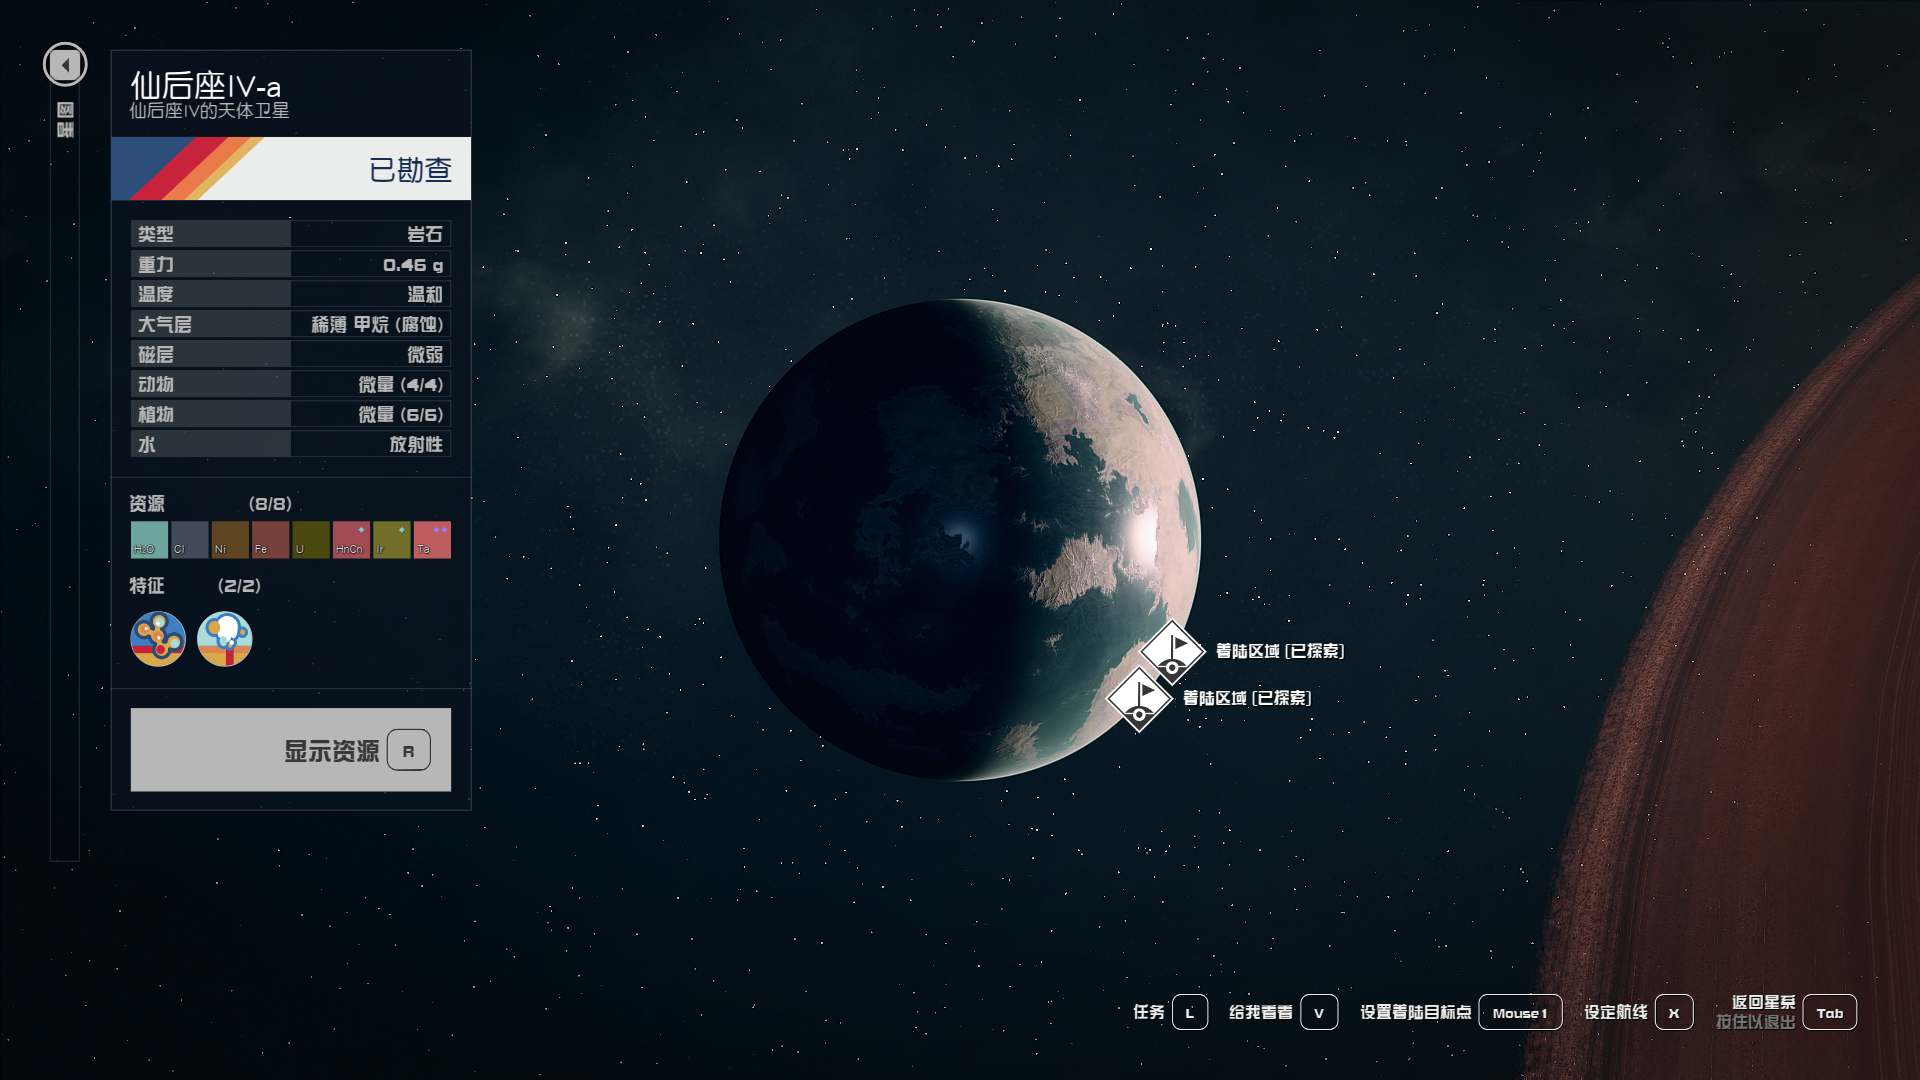Select the U uranium resource tile
This screenshot has width=1920, height=1080.
(311, 540)
